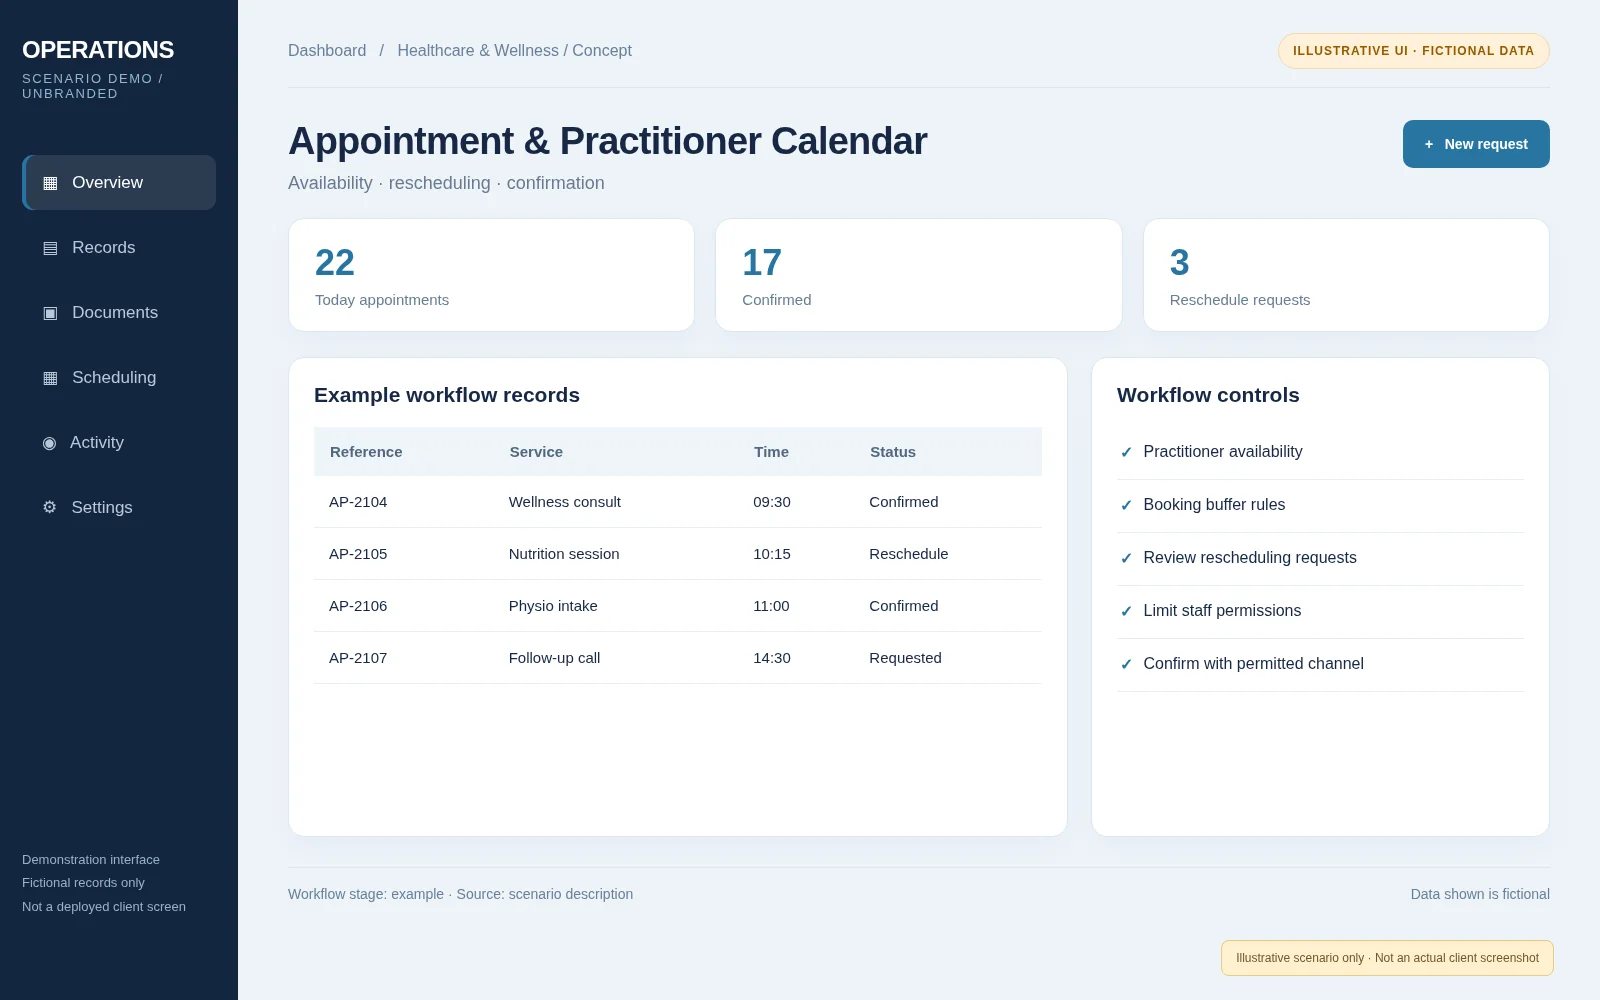1600x1000 pixels.
Task: Click the Activity circle icon in sidebar
Action: coord(49,443)
